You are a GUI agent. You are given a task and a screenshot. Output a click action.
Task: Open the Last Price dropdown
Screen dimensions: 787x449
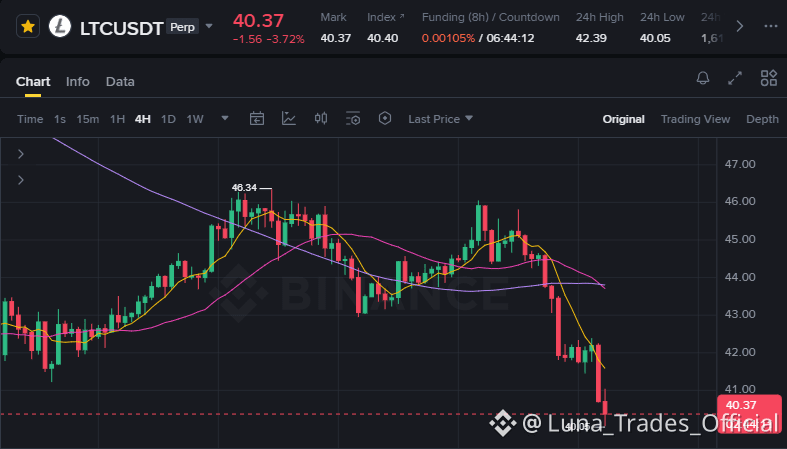coord(440,119)
